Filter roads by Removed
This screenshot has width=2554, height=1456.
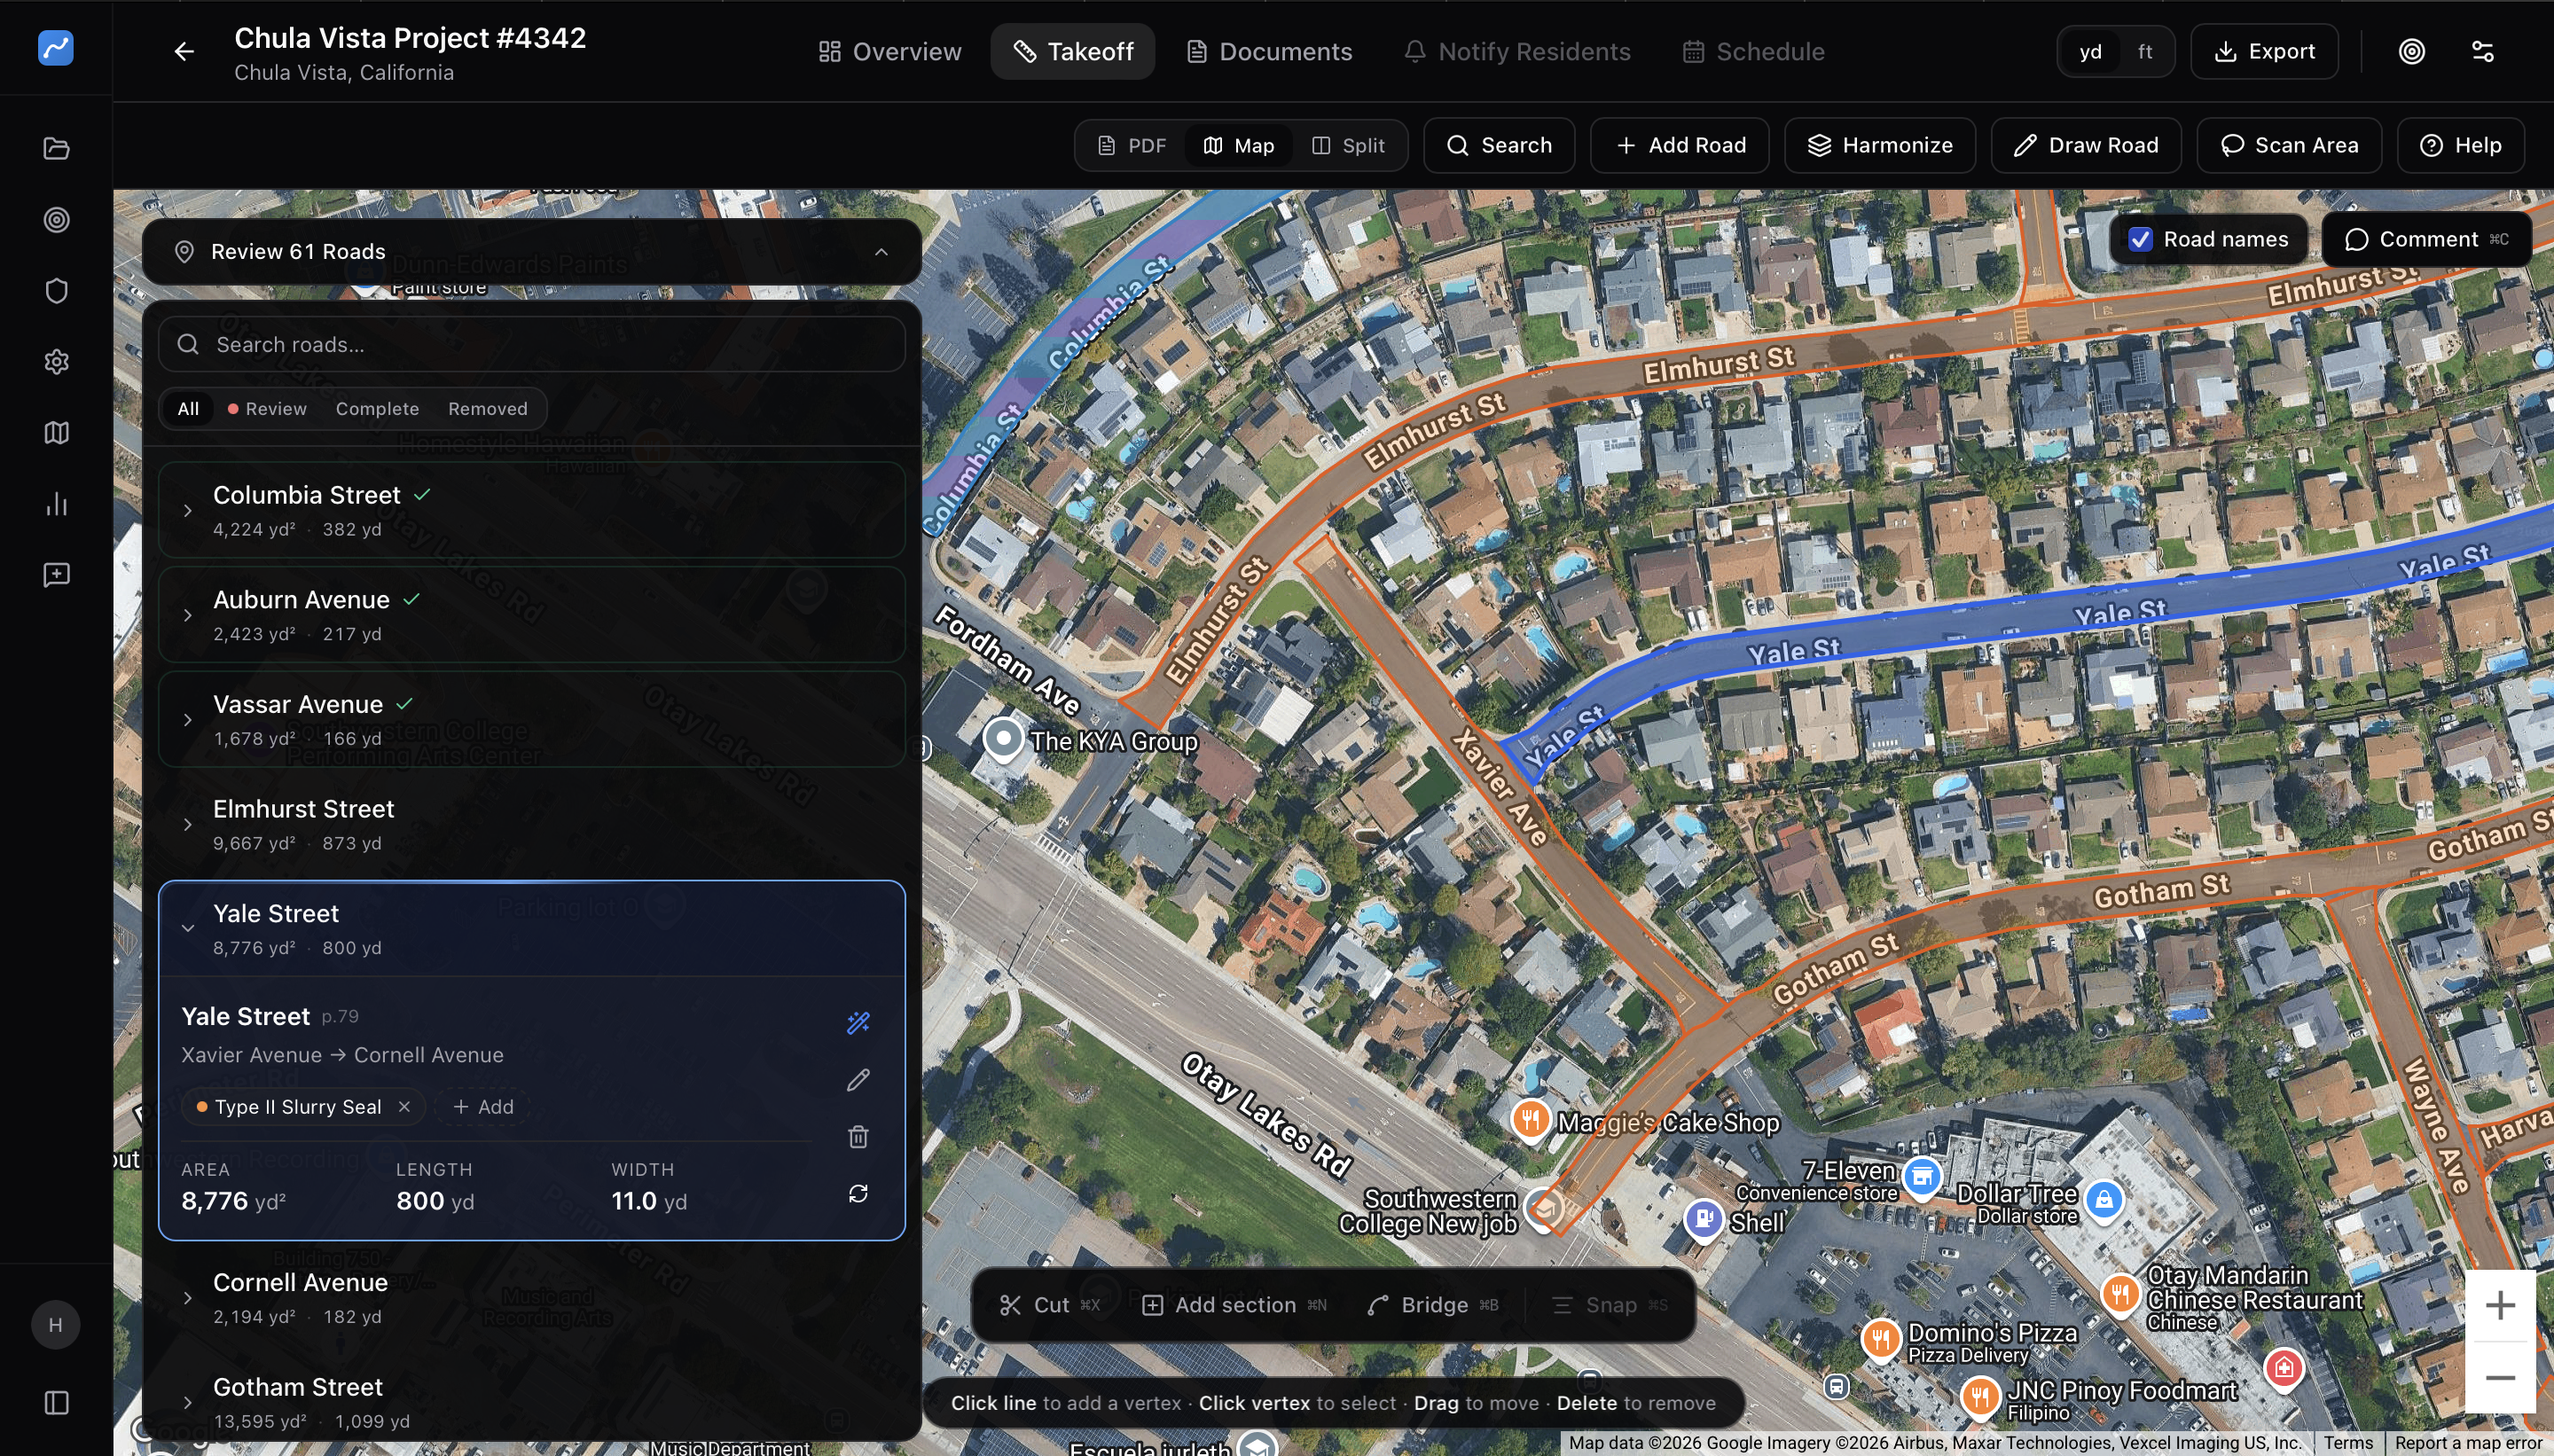tap(487, 408)
